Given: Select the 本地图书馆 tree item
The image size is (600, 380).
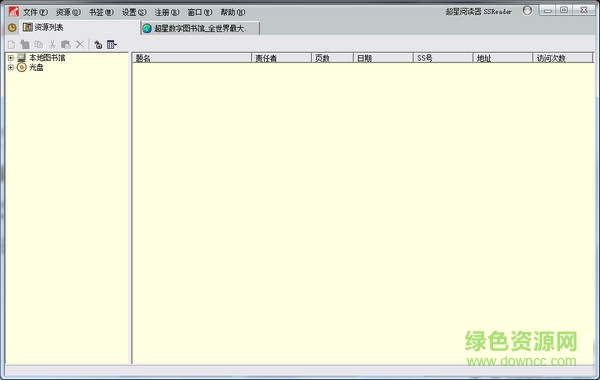Looking at the screenshot, I should [x=47, y=58].
